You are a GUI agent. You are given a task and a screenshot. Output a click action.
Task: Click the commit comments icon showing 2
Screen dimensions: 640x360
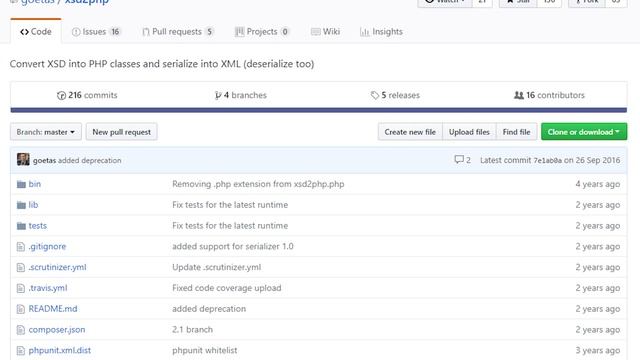click(x=462, y=160)
